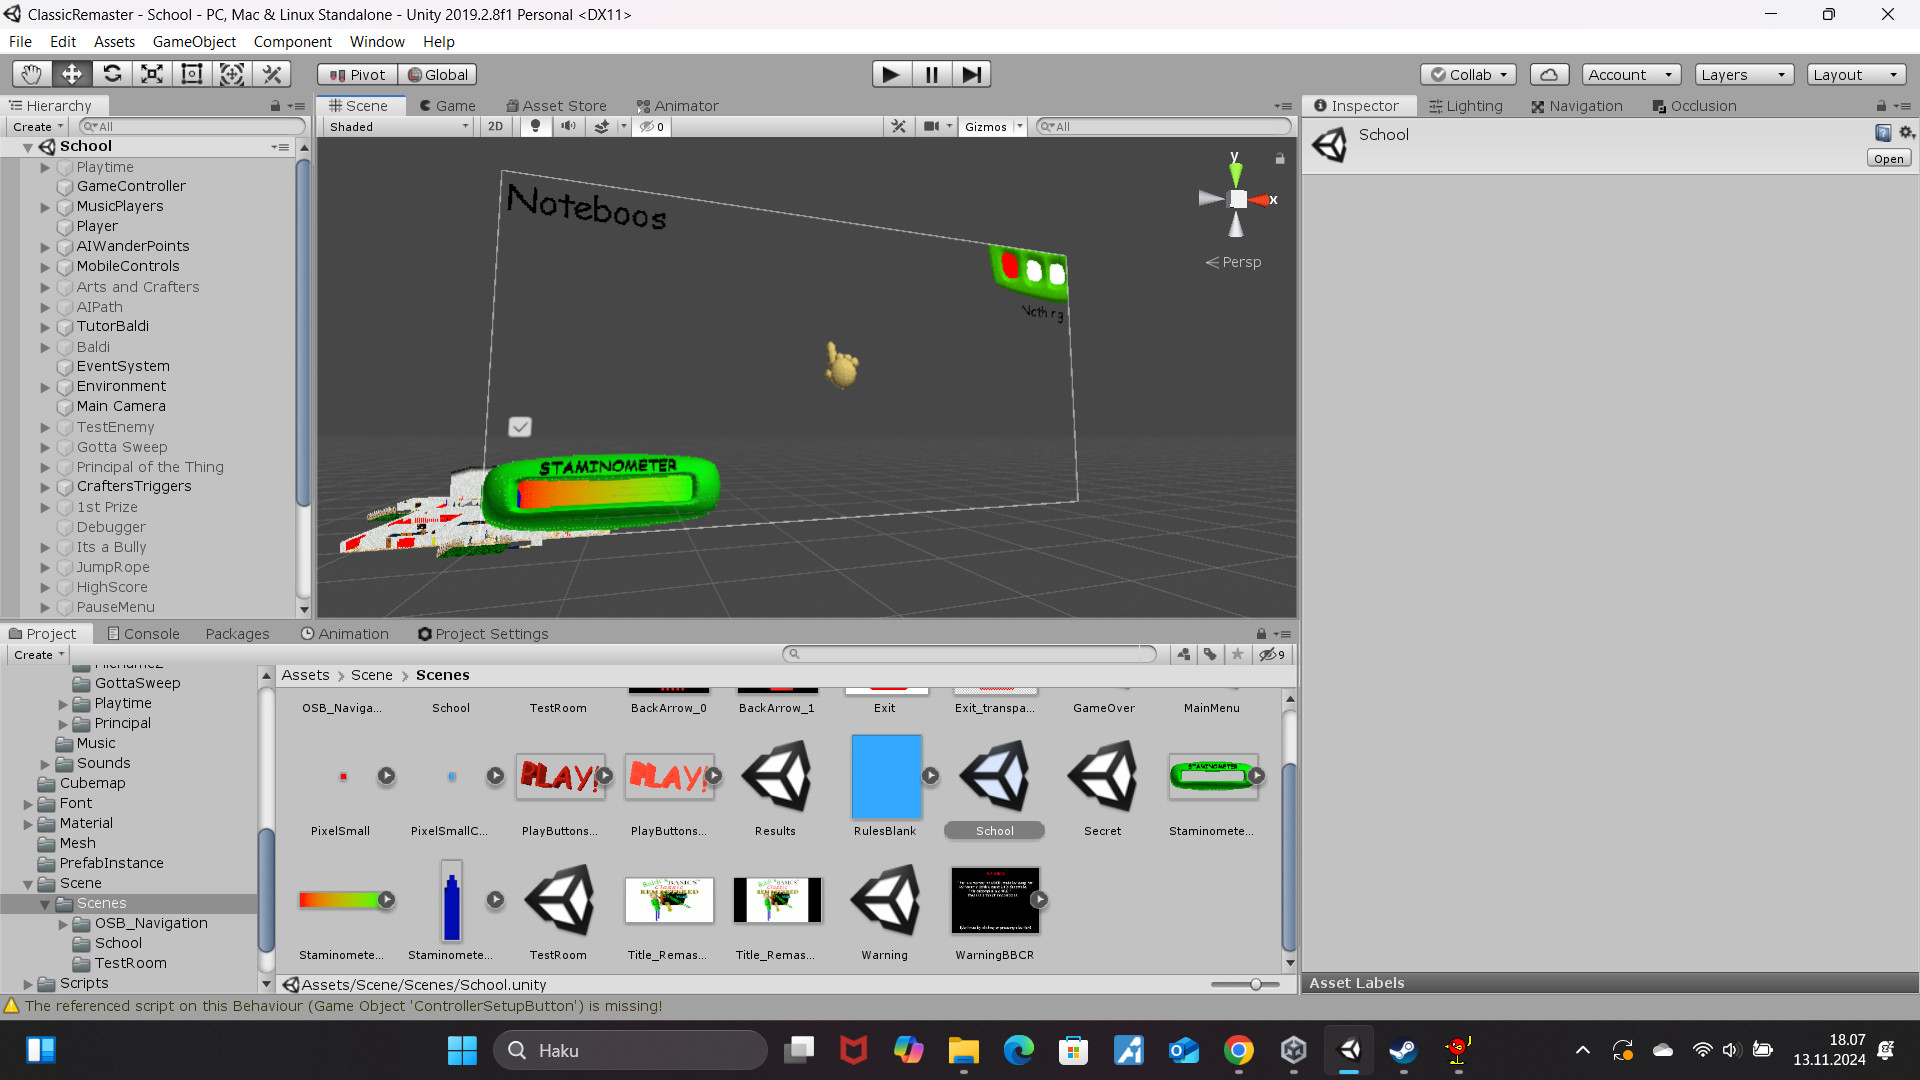
Task: Select the Hand tool
Action: pyautogui.click(x=32, y=74)
